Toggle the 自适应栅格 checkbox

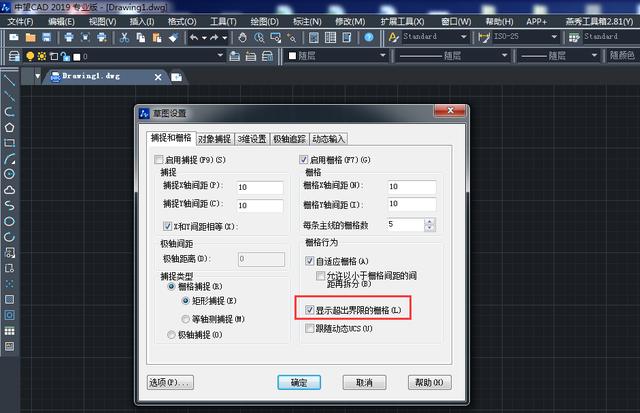(x=309, y=261)
